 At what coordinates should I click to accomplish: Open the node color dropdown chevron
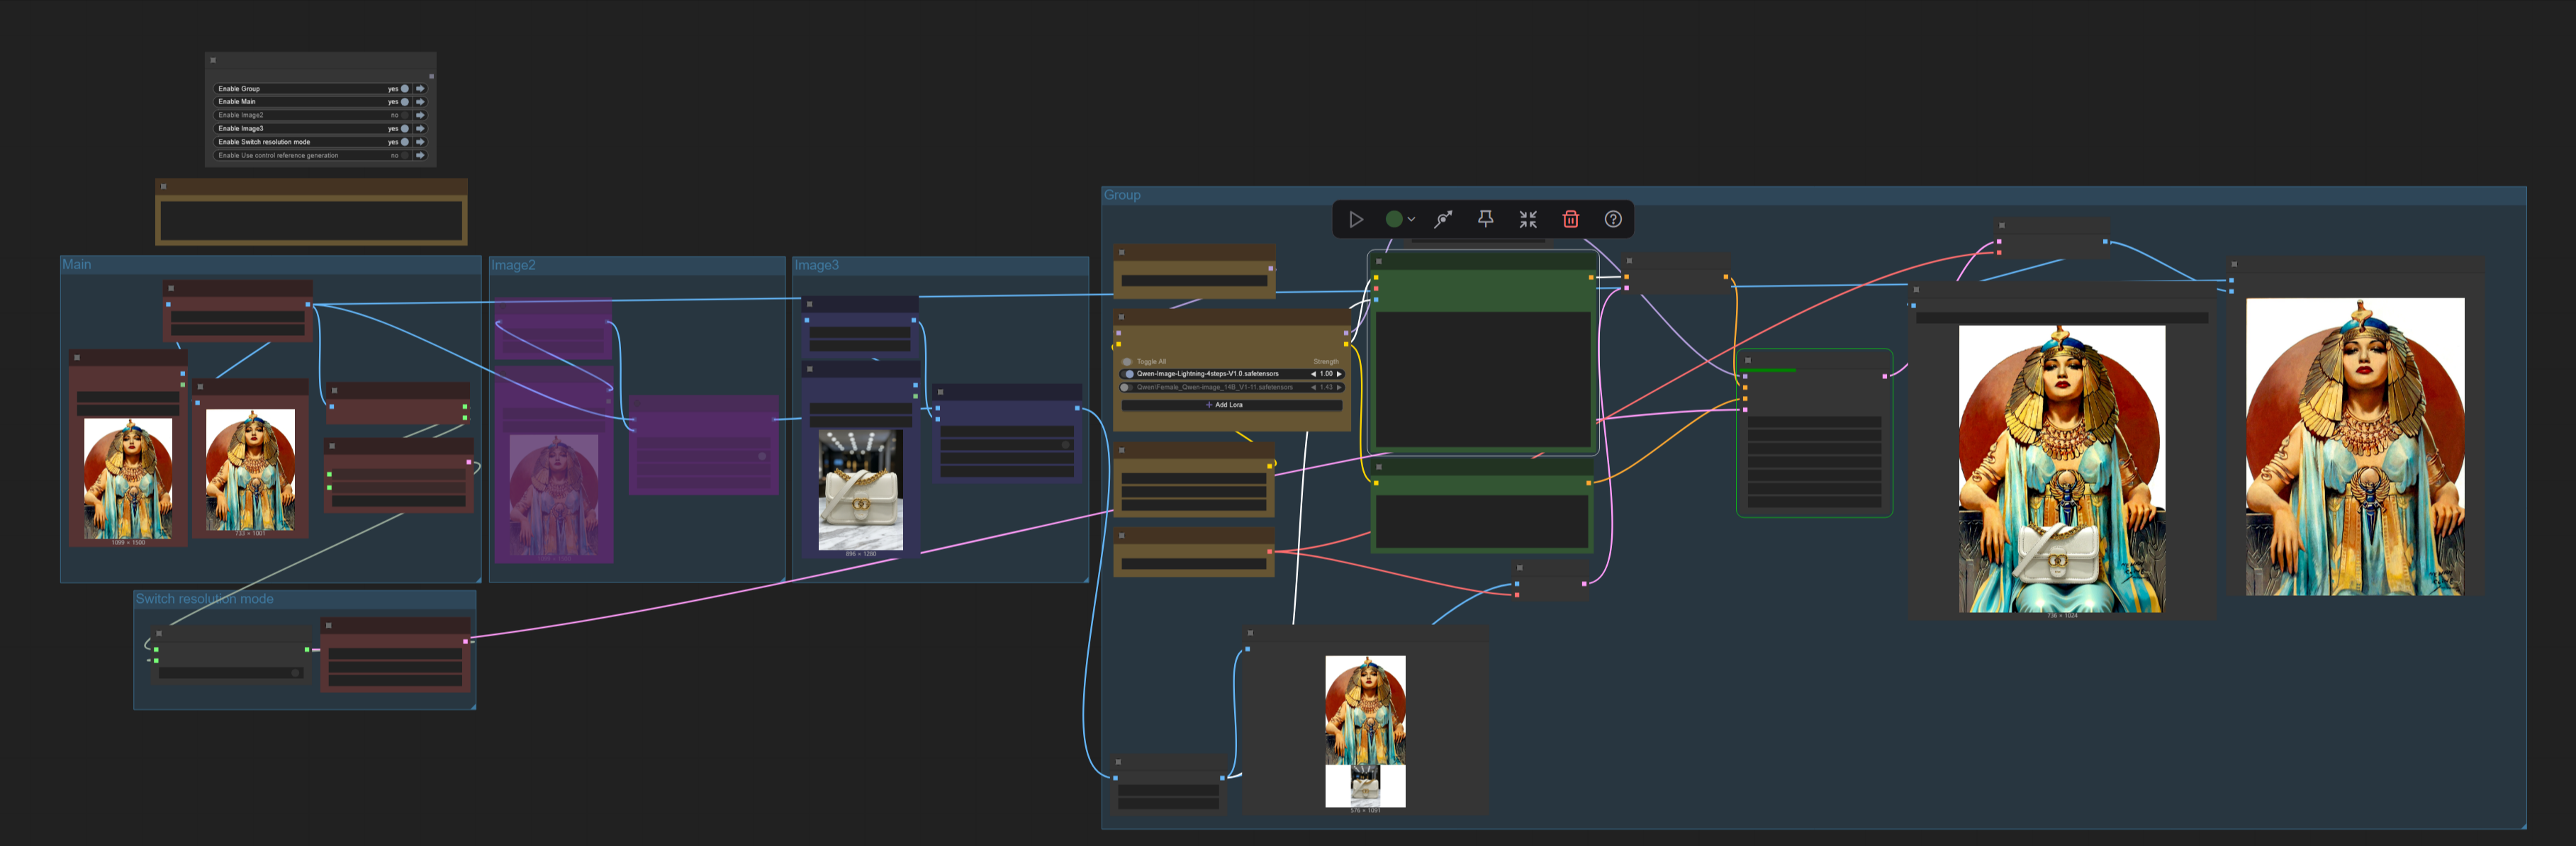point(1411,219)
